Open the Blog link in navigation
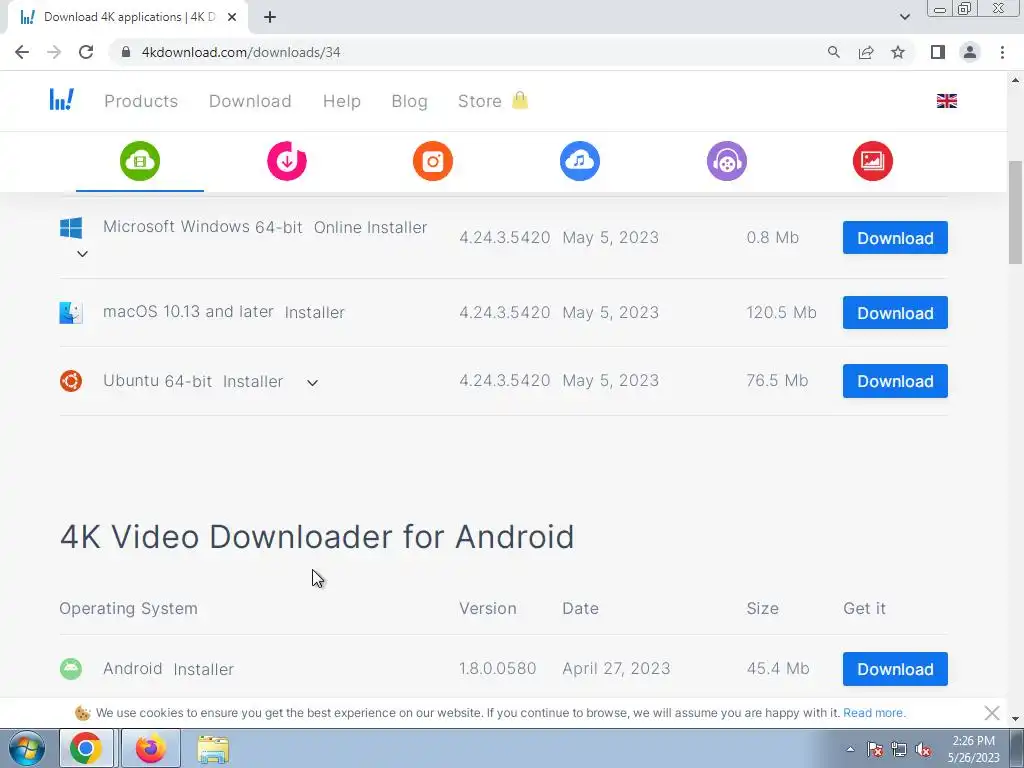This screenshot has height=768, width=1024. [409, 101]
